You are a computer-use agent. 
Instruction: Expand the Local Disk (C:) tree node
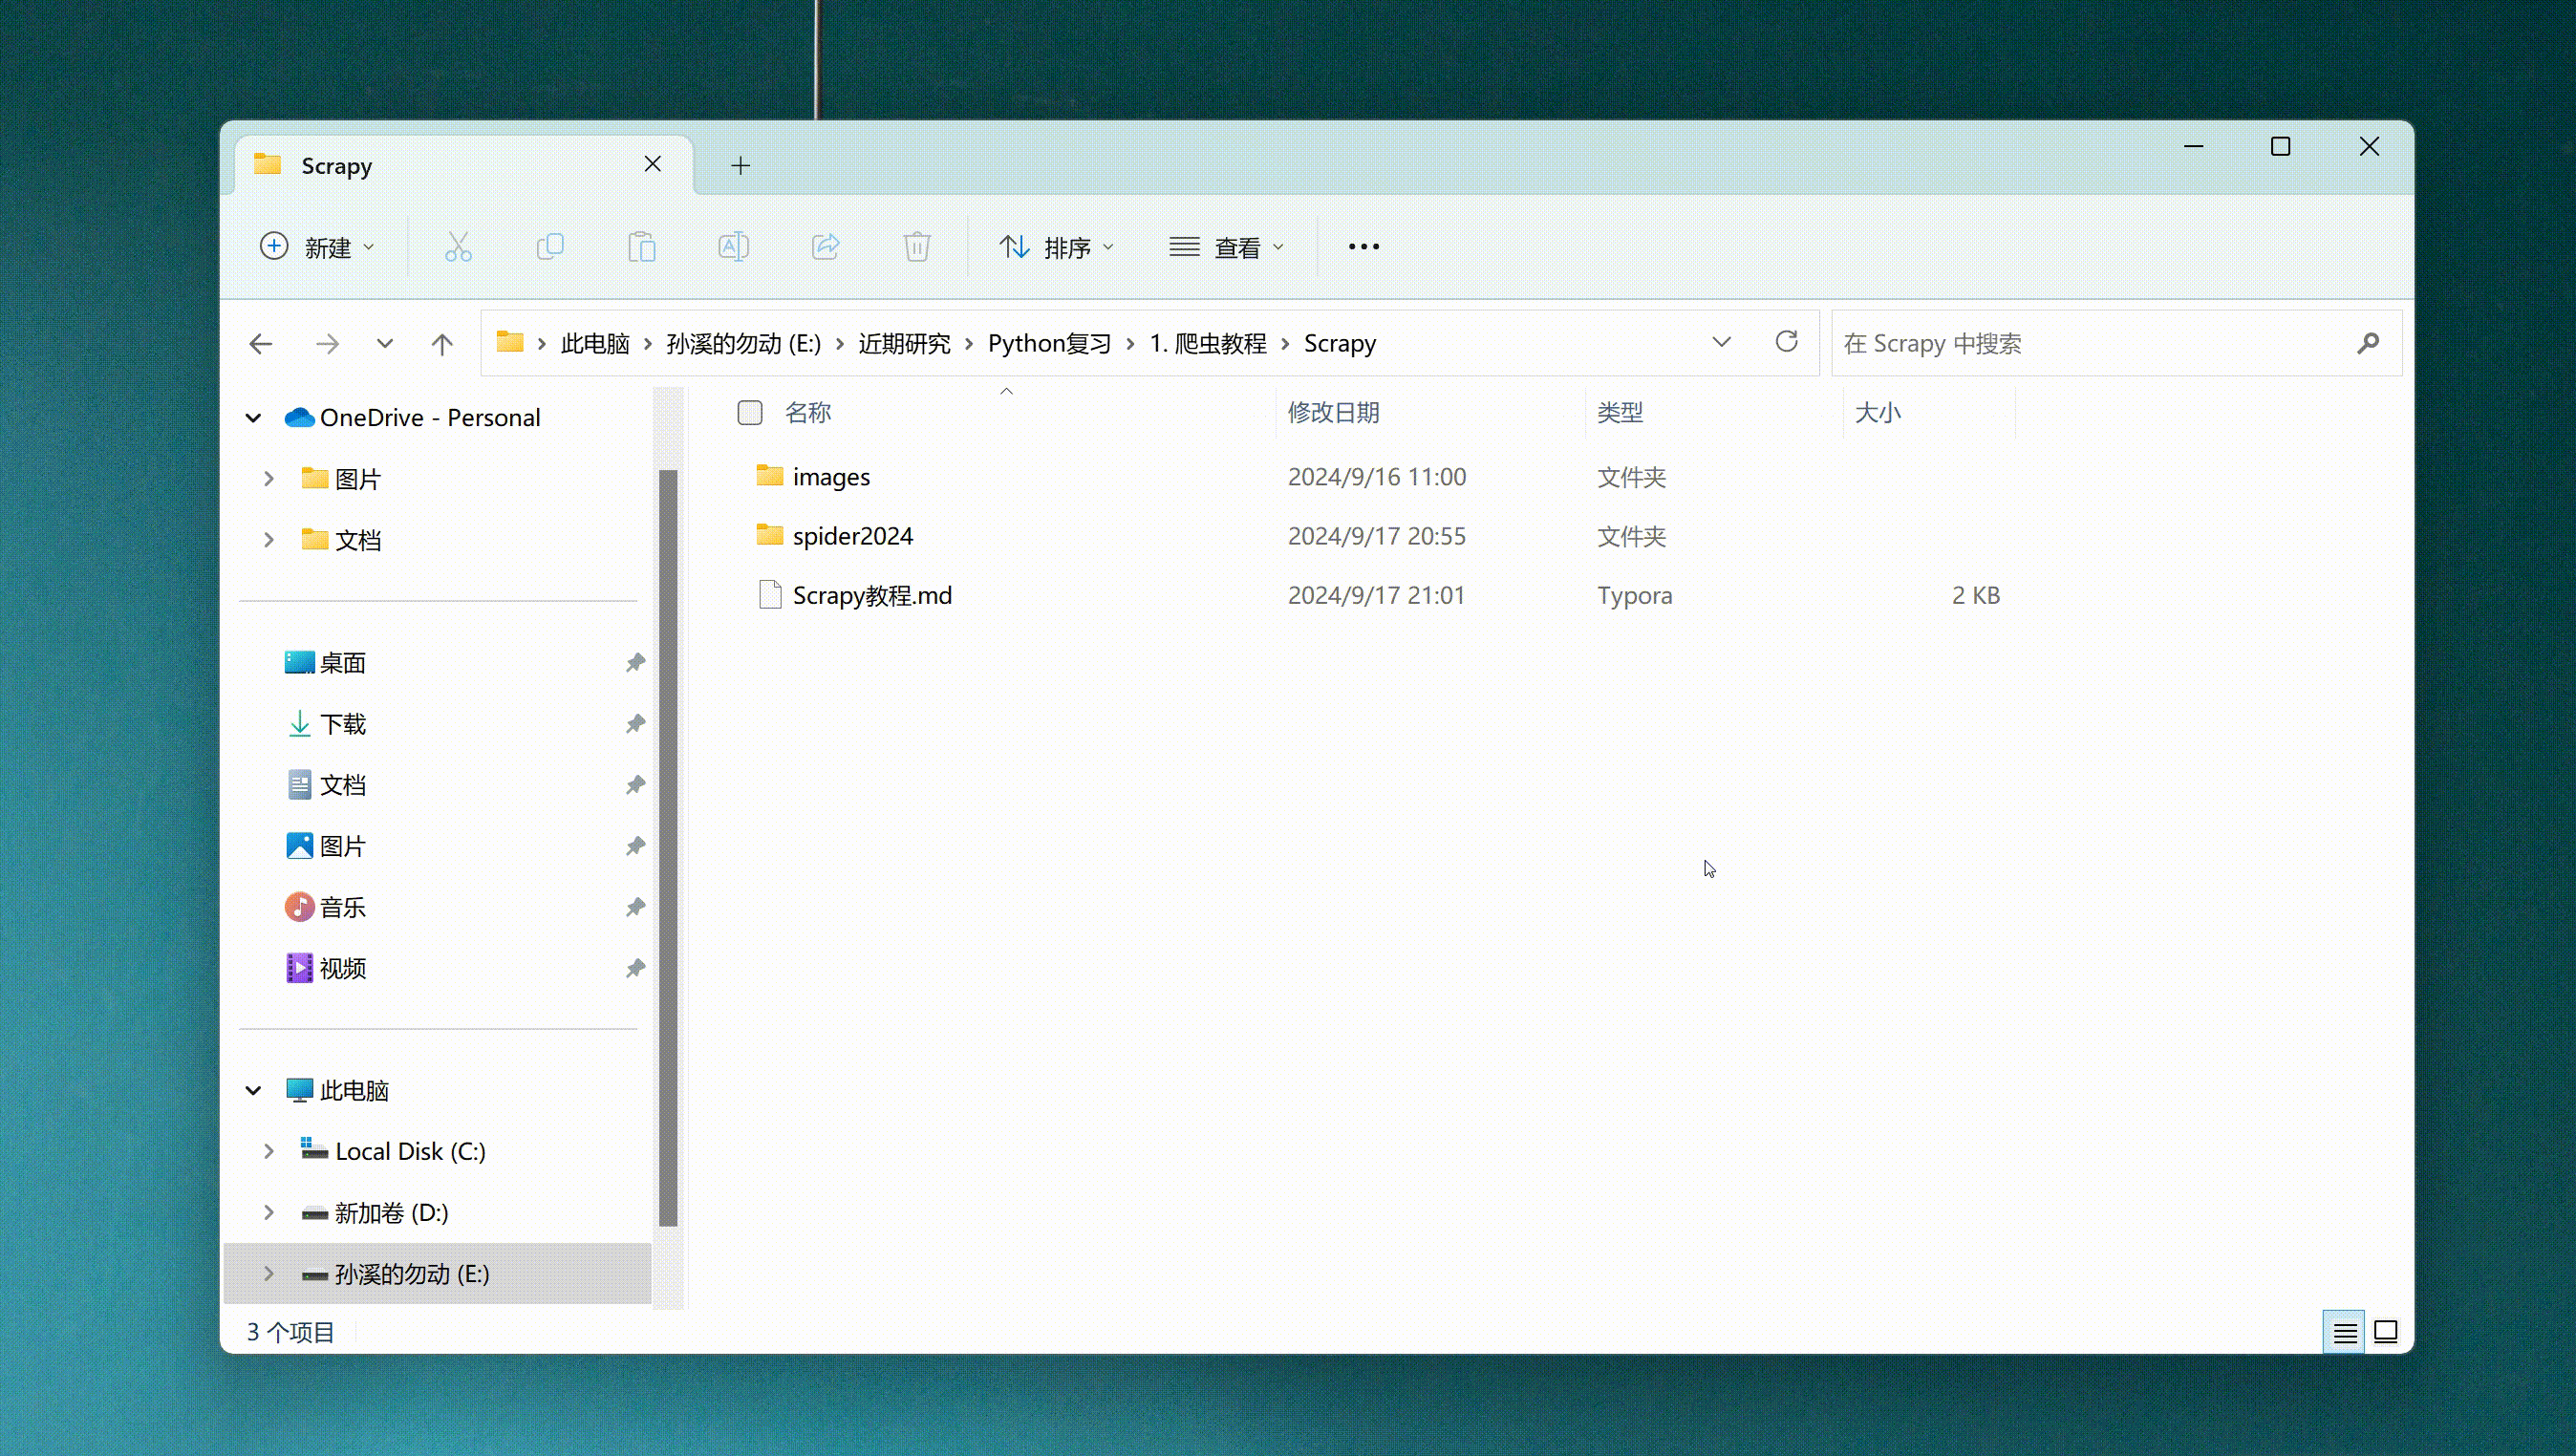[268, 1151]
